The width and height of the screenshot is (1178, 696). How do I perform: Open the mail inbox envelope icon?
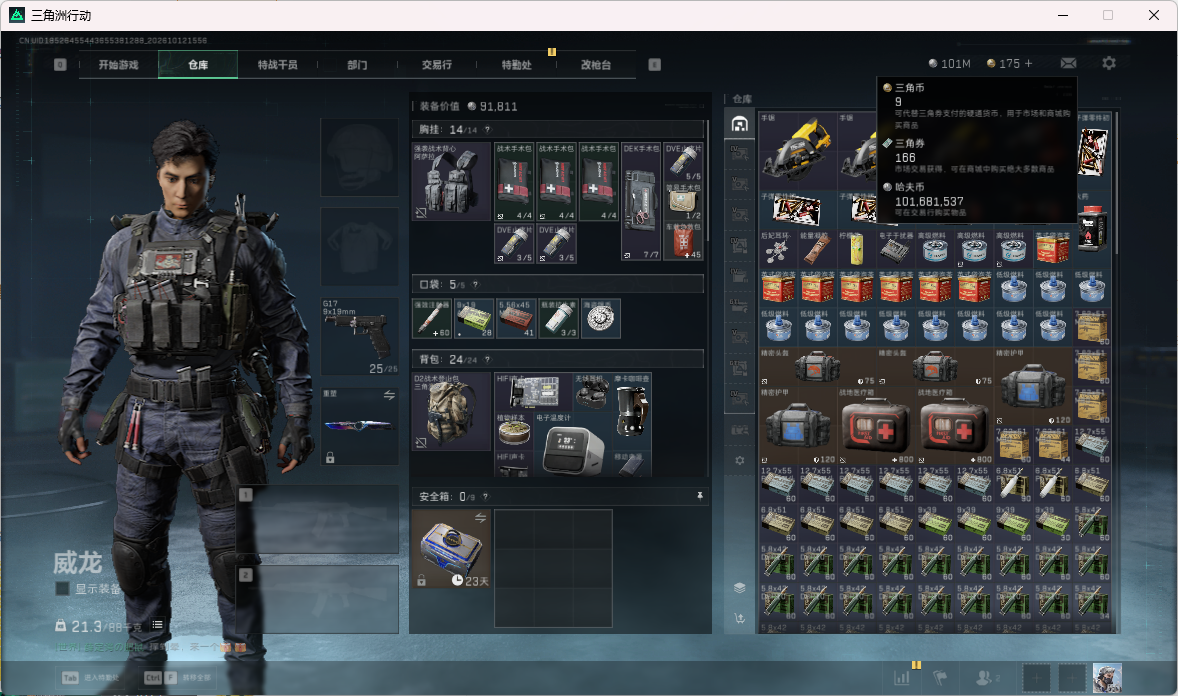(x=1068, y=64)
